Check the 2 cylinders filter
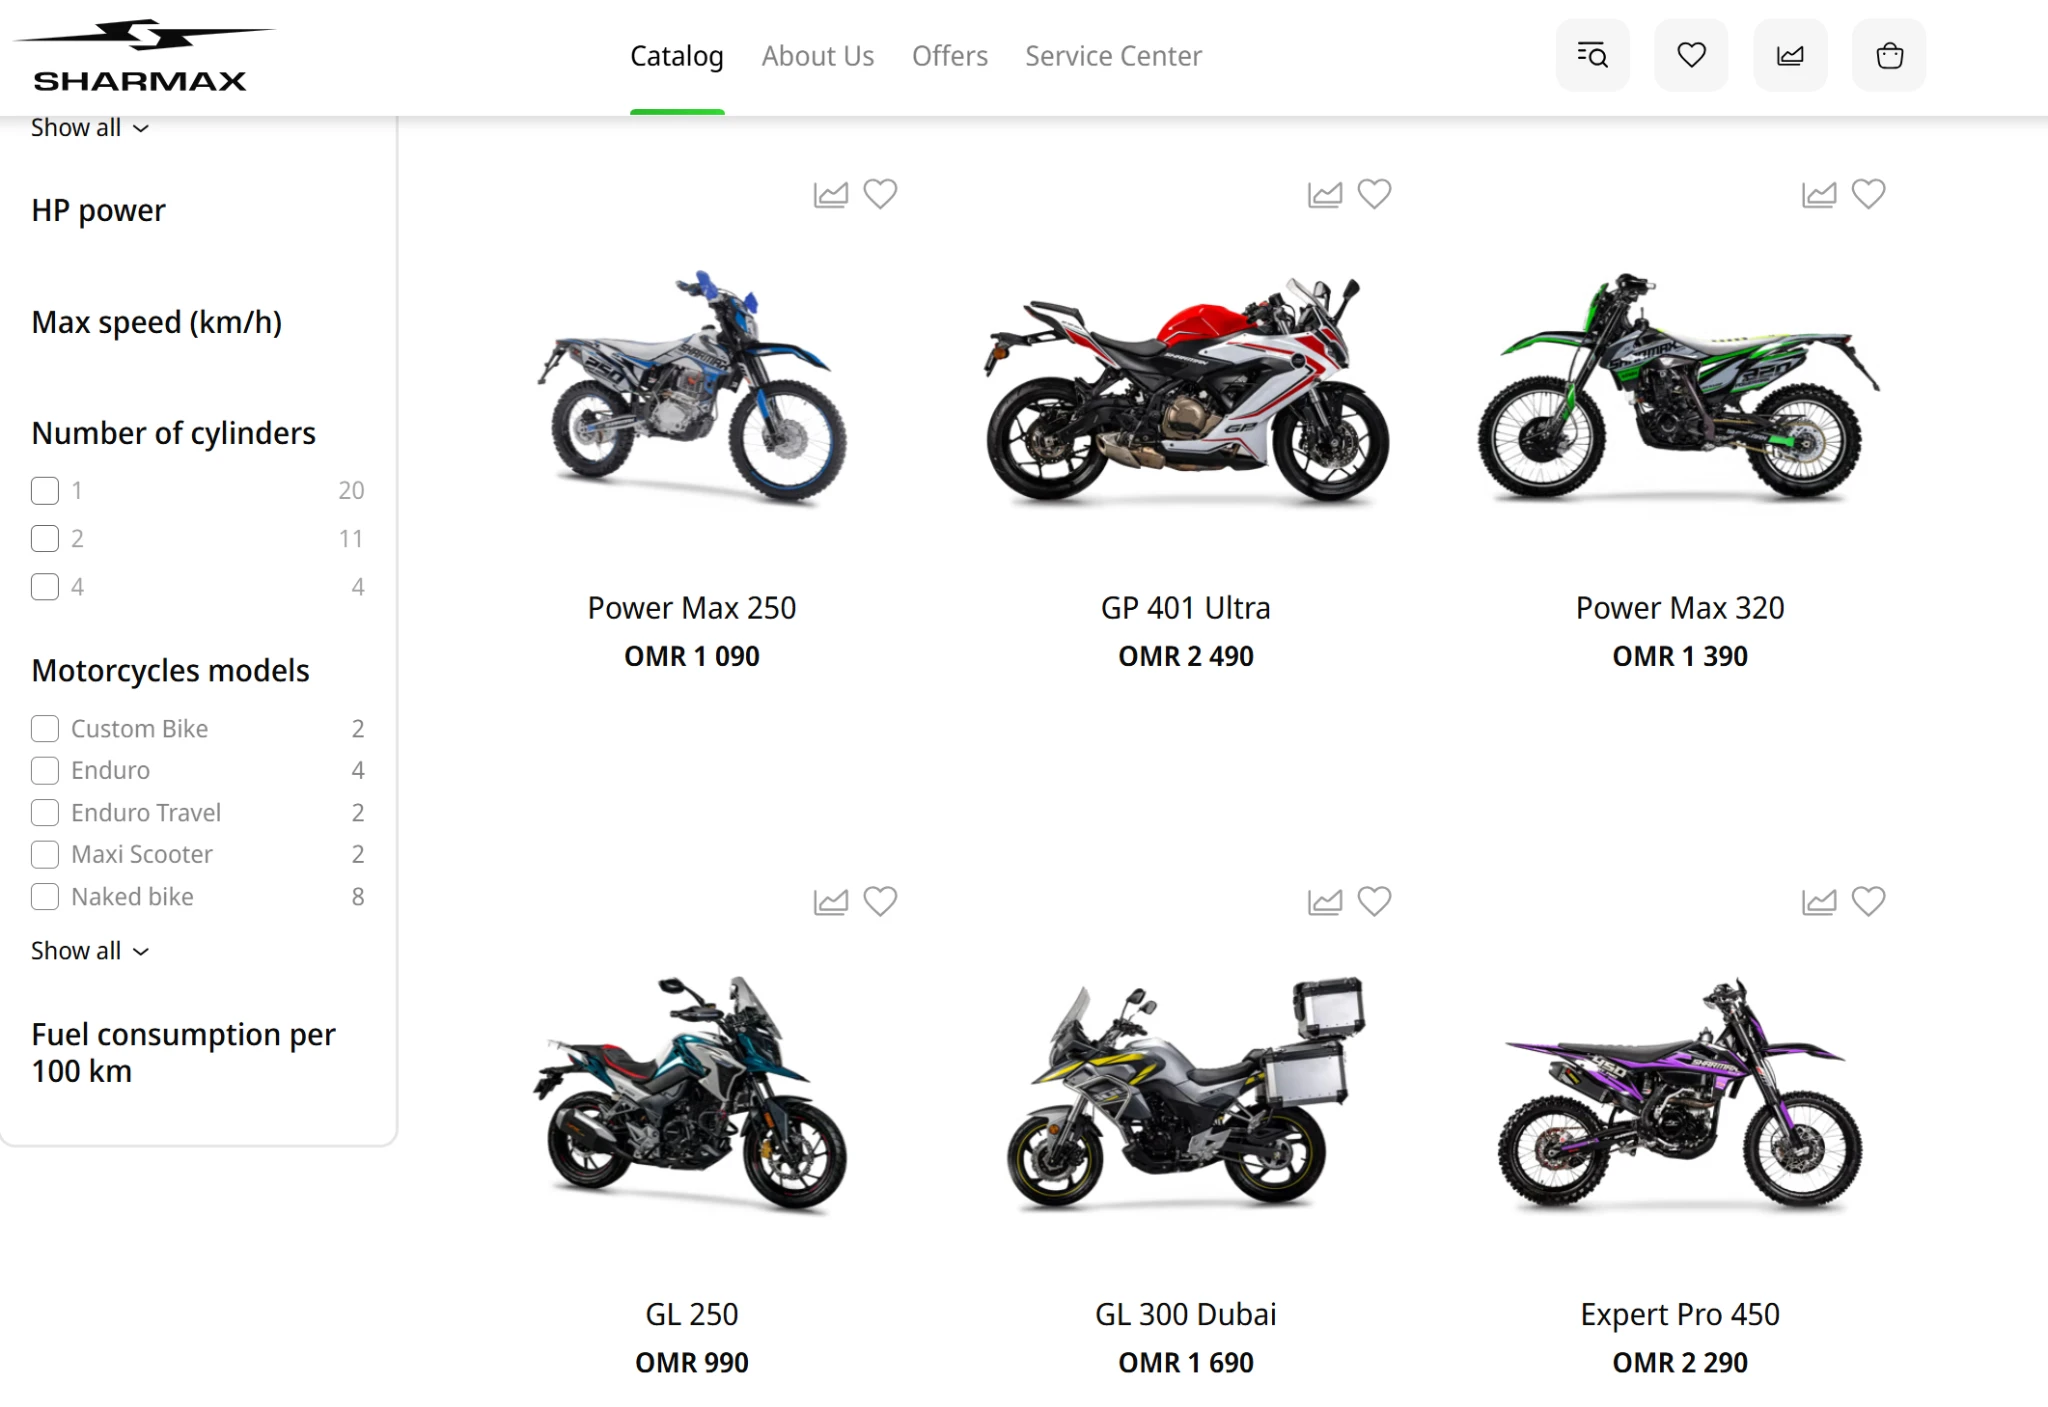Screen dimensions: 2048x1407 click(45, 539)
